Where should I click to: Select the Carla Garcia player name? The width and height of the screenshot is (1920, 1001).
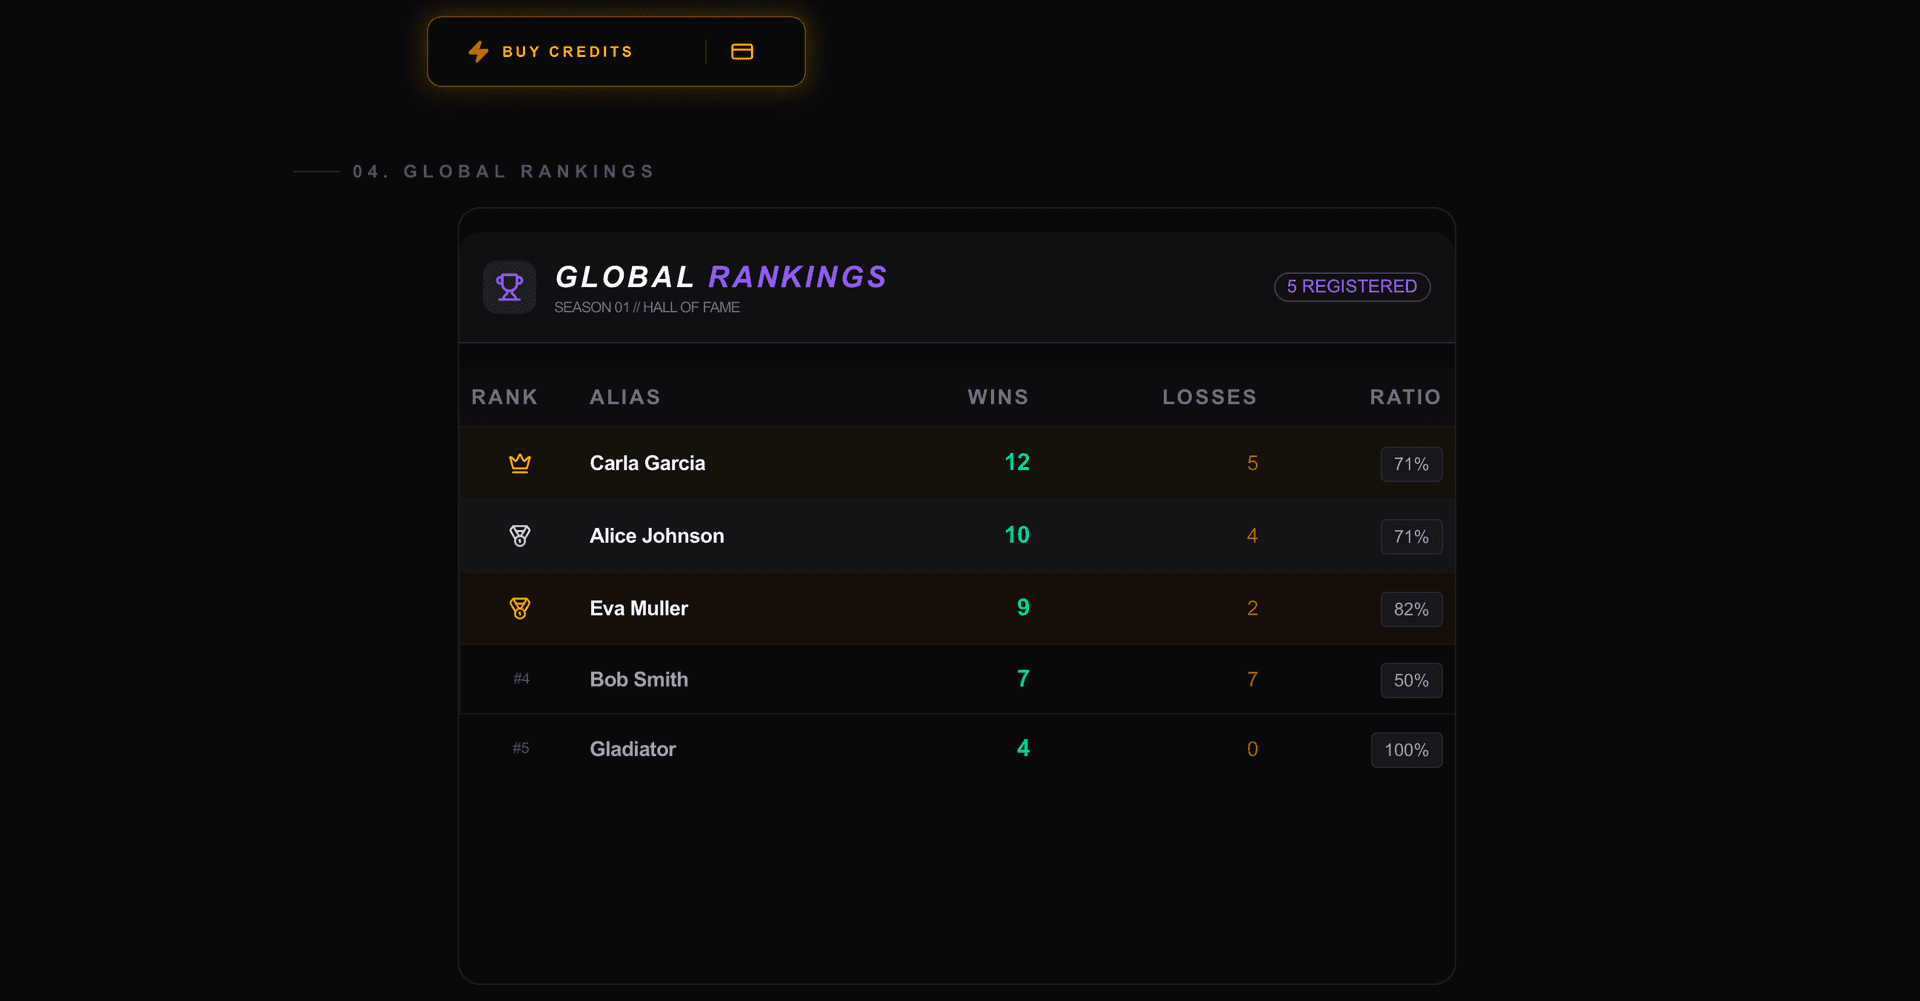pyautogui.click(x=648, y=463)
